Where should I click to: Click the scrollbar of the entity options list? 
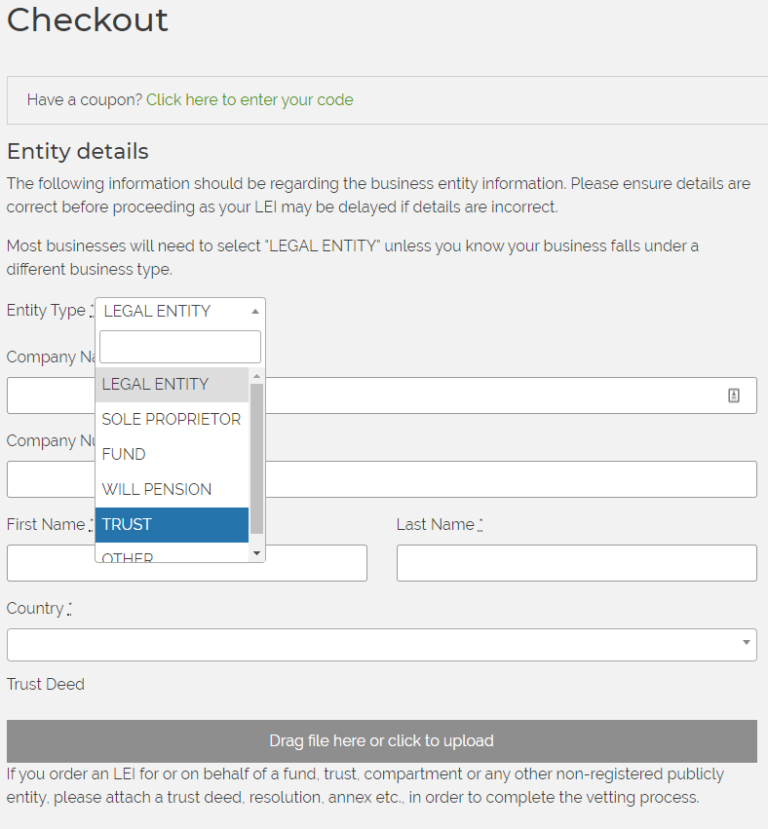(257, 460)
